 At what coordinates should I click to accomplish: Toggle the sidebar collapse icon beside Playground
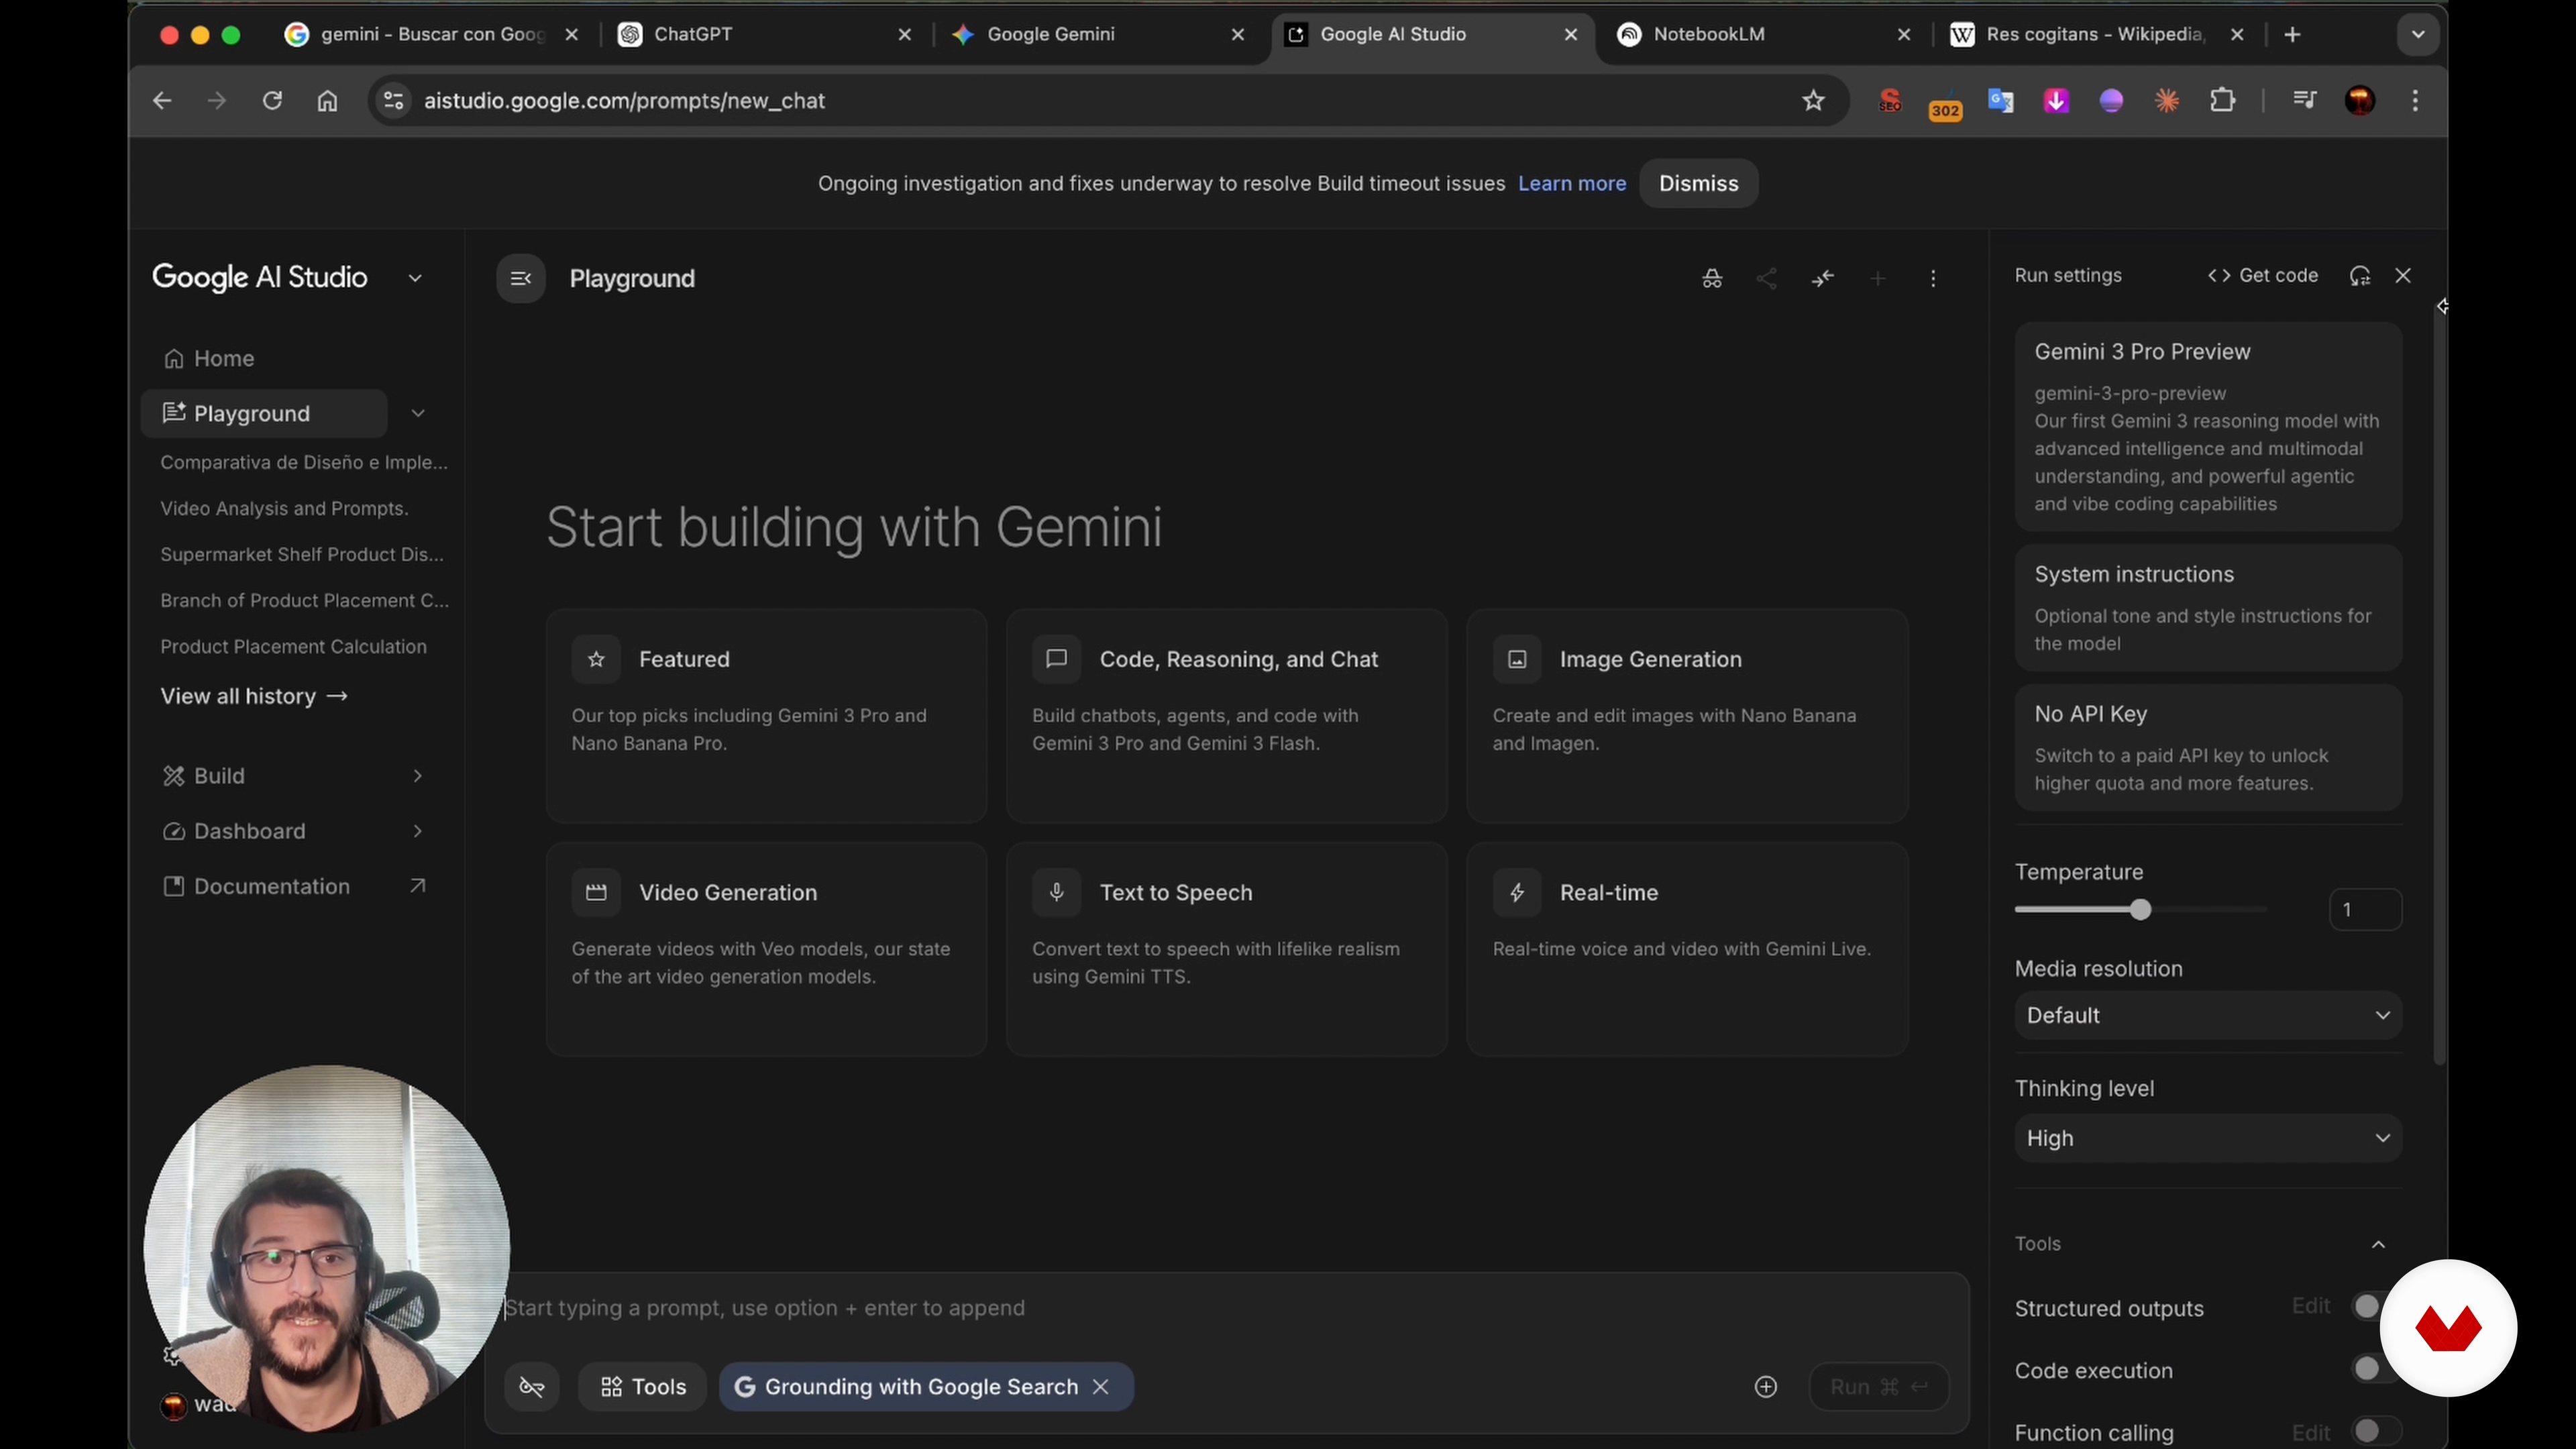click(x=520, y=278)
